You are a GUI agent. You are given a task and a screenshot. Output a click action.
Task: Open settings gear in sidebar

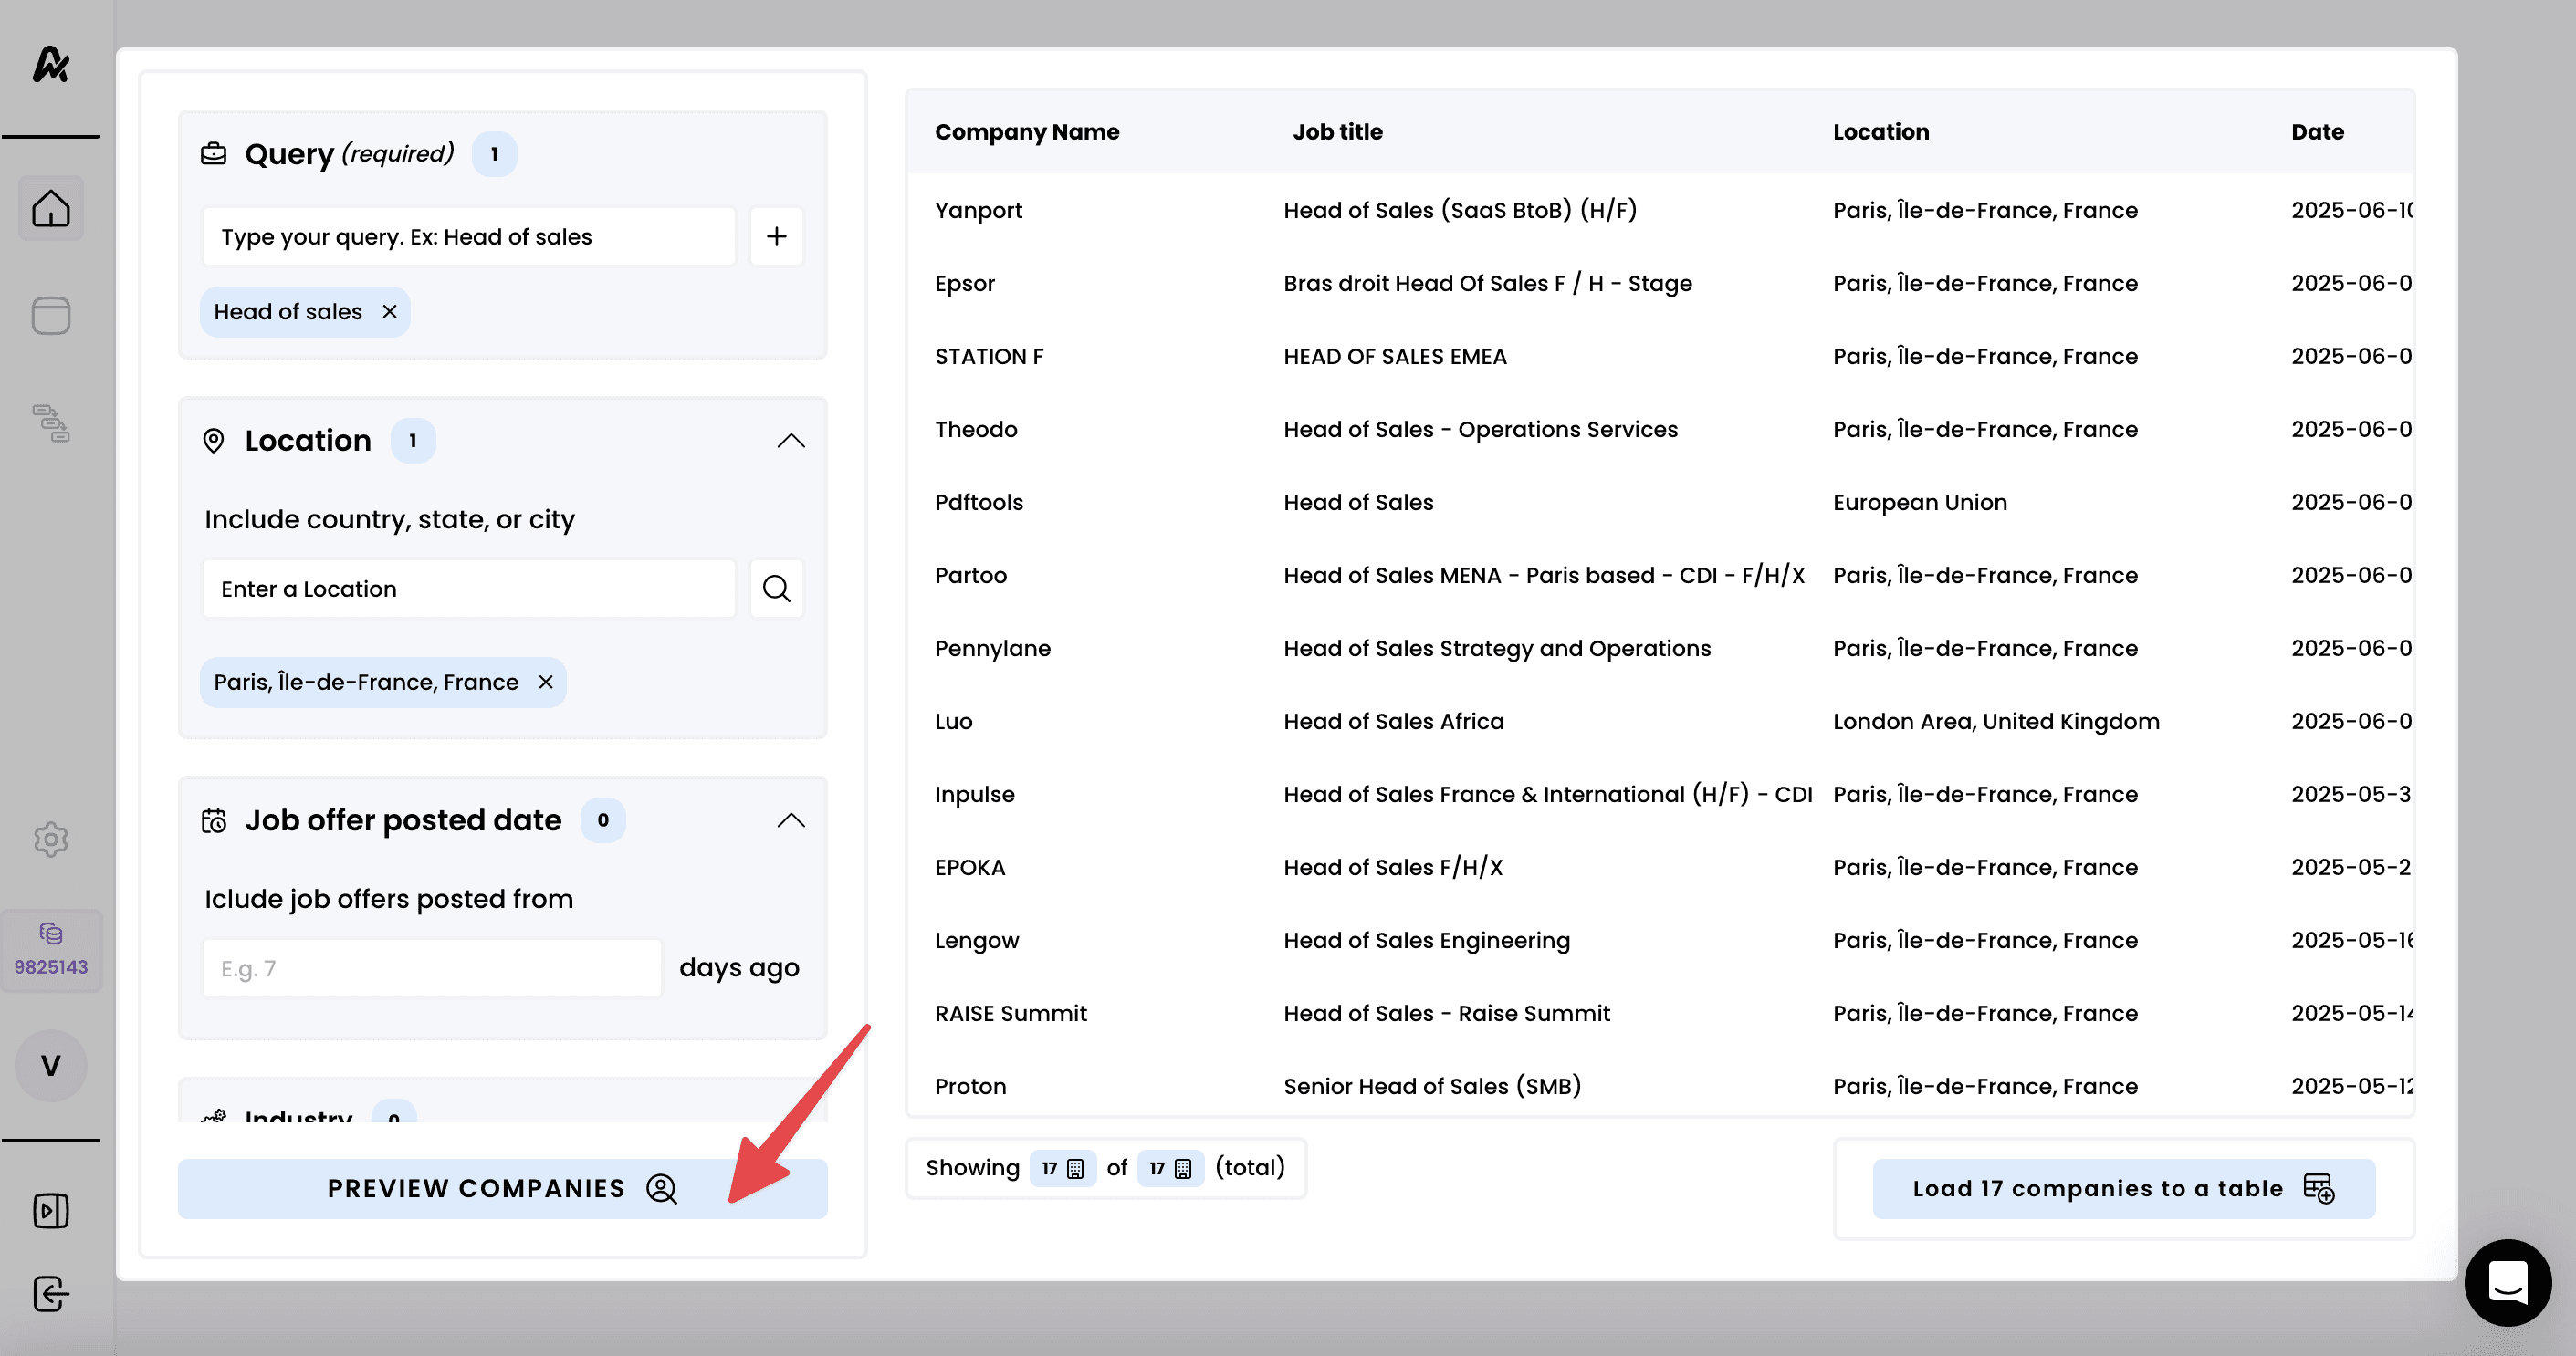point(51,839)
